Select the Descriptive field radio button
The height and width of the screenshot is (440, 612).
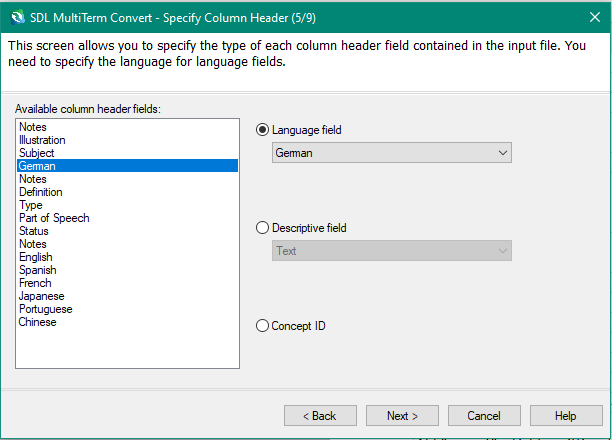tap(263, 228)
